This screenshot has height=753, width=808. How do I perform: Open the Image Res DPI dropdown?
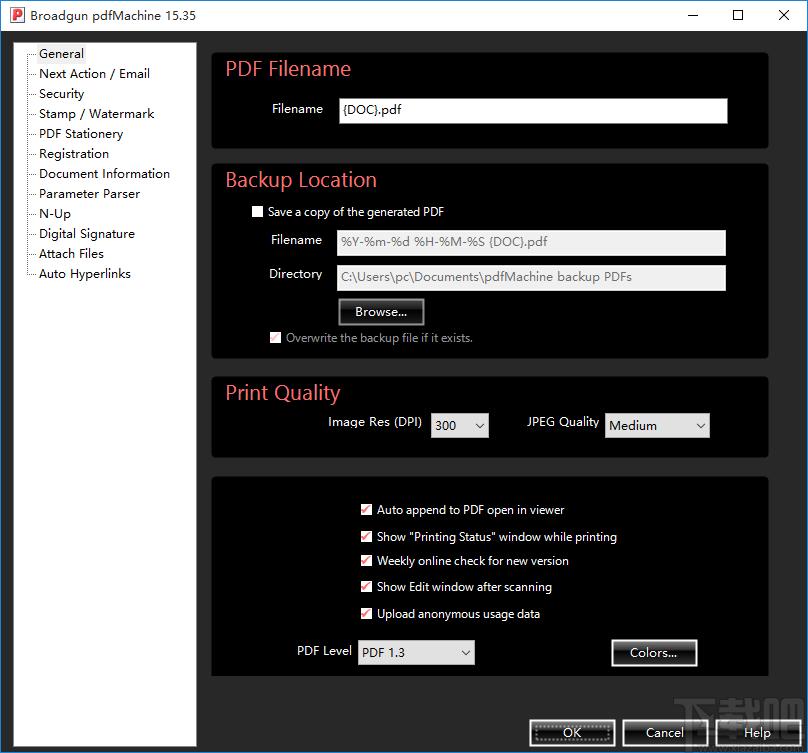pos(460,426)
